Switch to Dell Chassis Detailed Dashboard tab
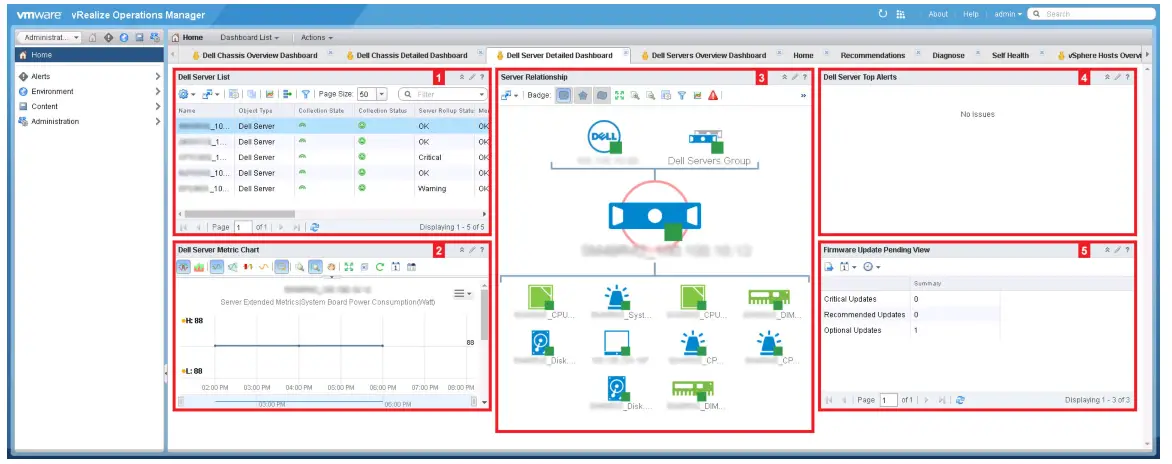The width and height of the screenshot is (1172, 464). (407, 55)
